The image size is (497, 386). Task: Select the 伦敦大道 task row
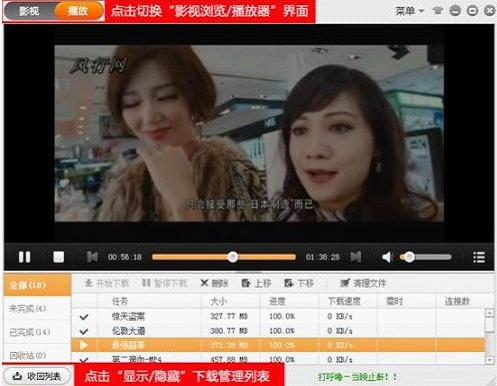pyautogui.click(x=278, y=331)
